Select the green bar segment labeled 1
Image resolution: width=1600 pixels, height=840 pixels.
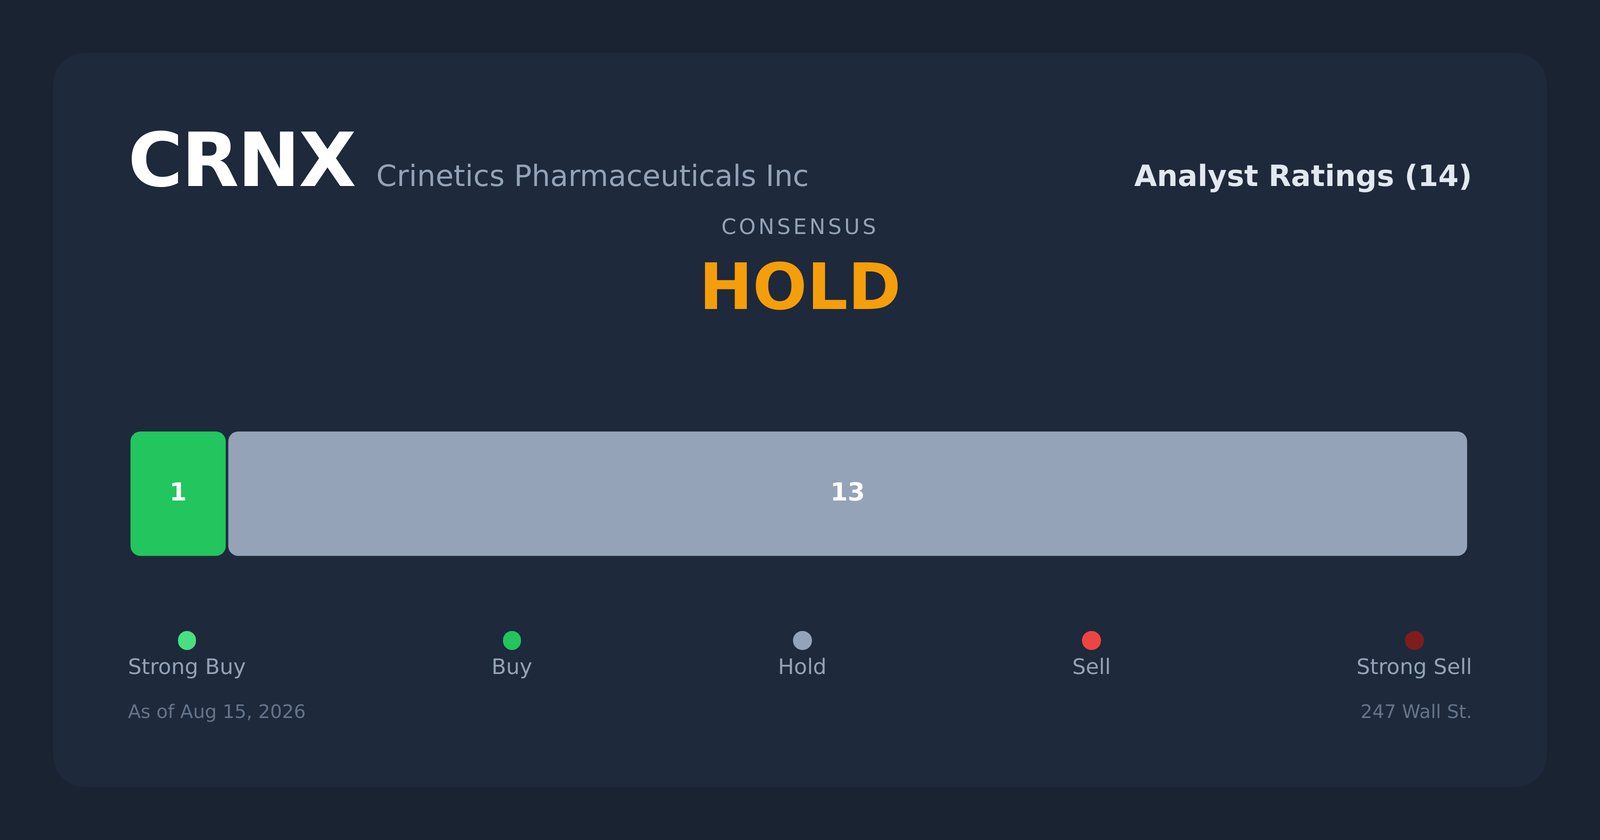[x=178, y=494]
